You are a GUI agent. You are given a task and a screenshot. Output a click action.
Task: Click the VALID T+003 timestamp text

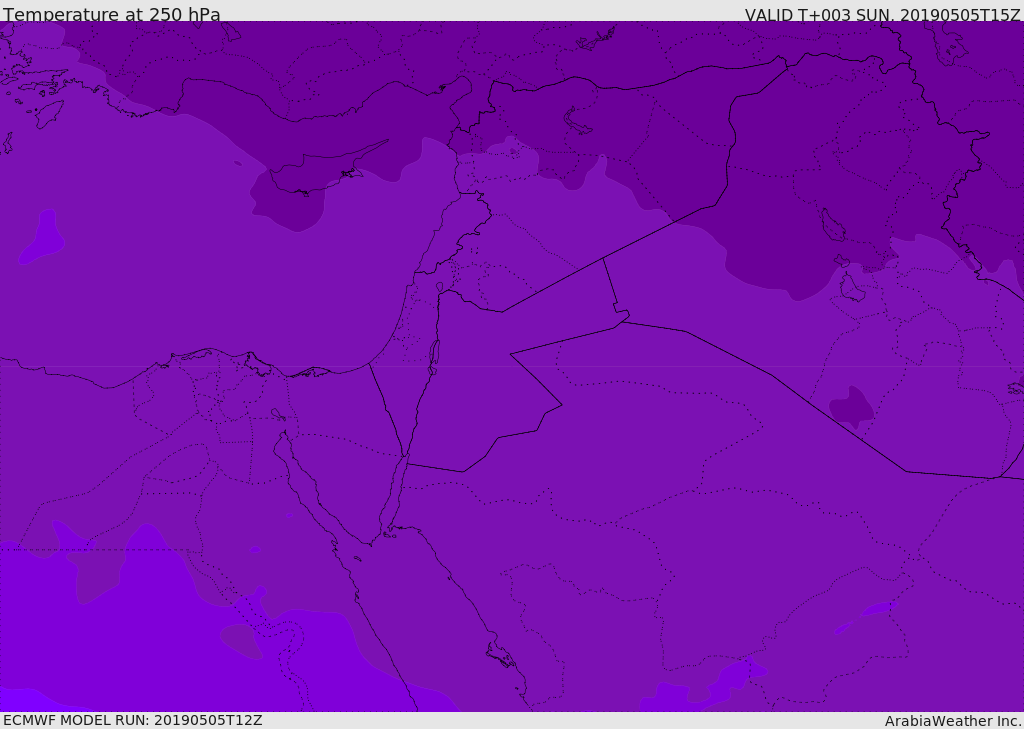(882, 14)
